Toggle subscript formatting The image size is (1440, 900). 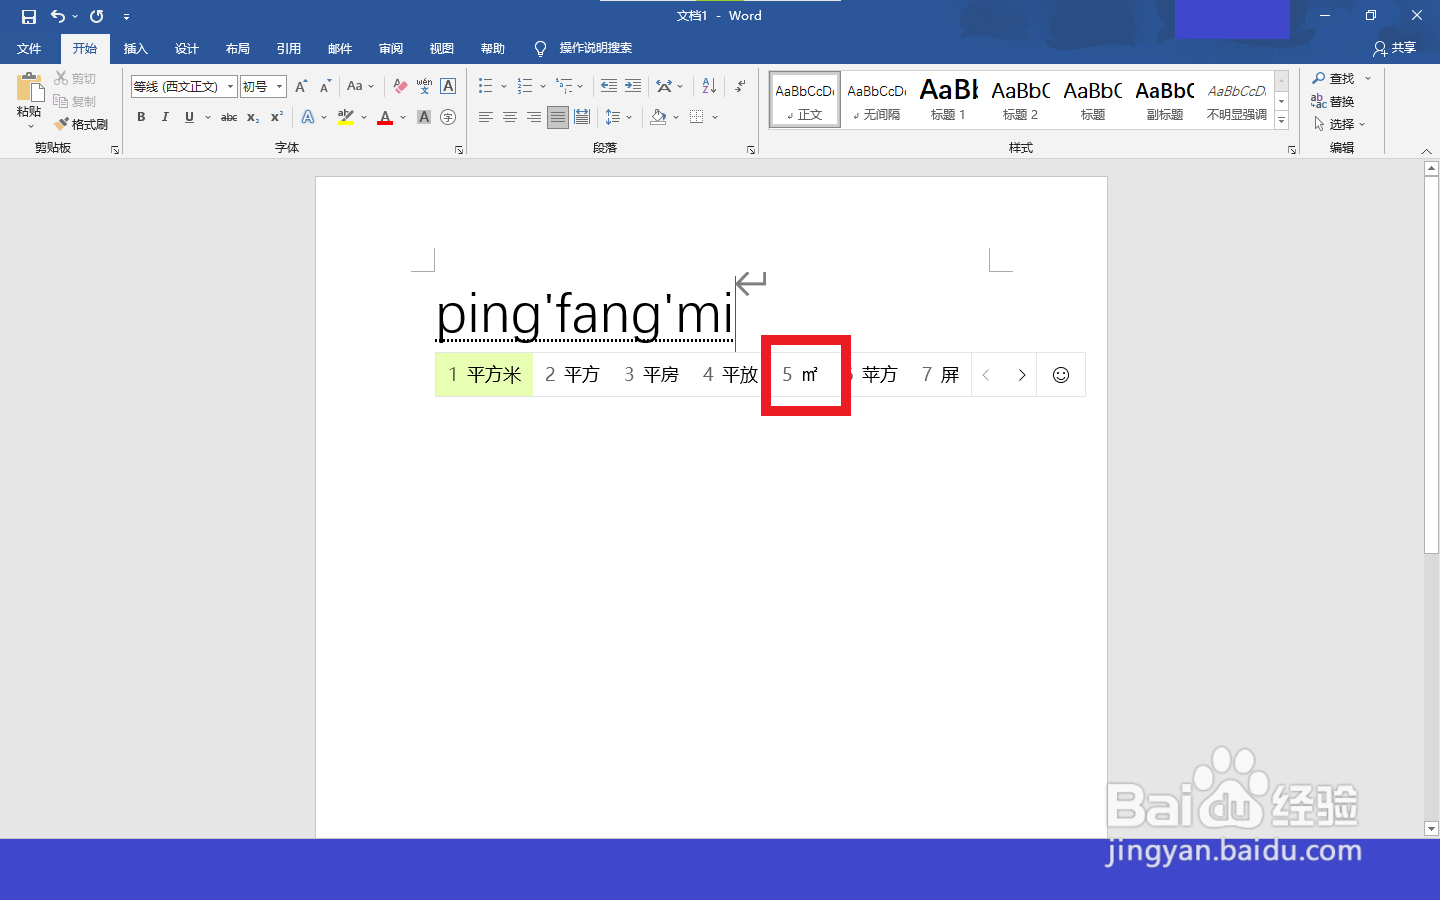[253, 117]
